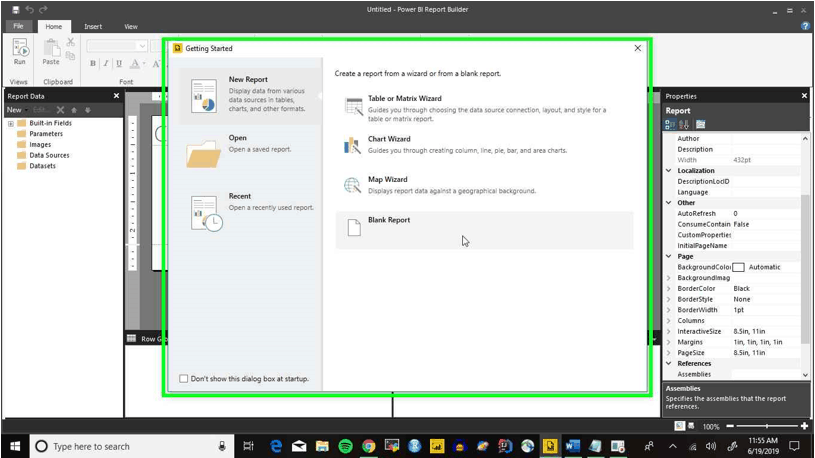Screen dimensions: 815x458
Task: Click the Recent report clock icon
Action: coord(206,213)
